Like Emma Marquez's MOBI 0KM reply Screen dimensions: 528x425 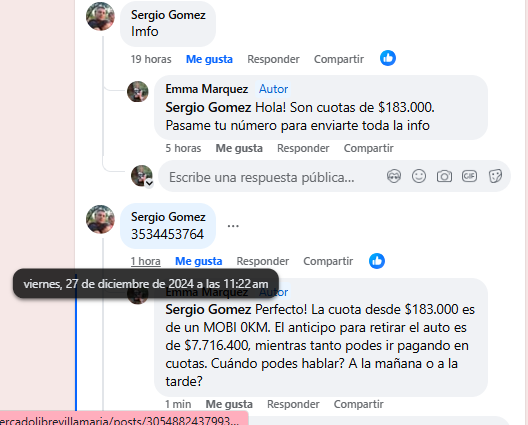coord(229,404)
